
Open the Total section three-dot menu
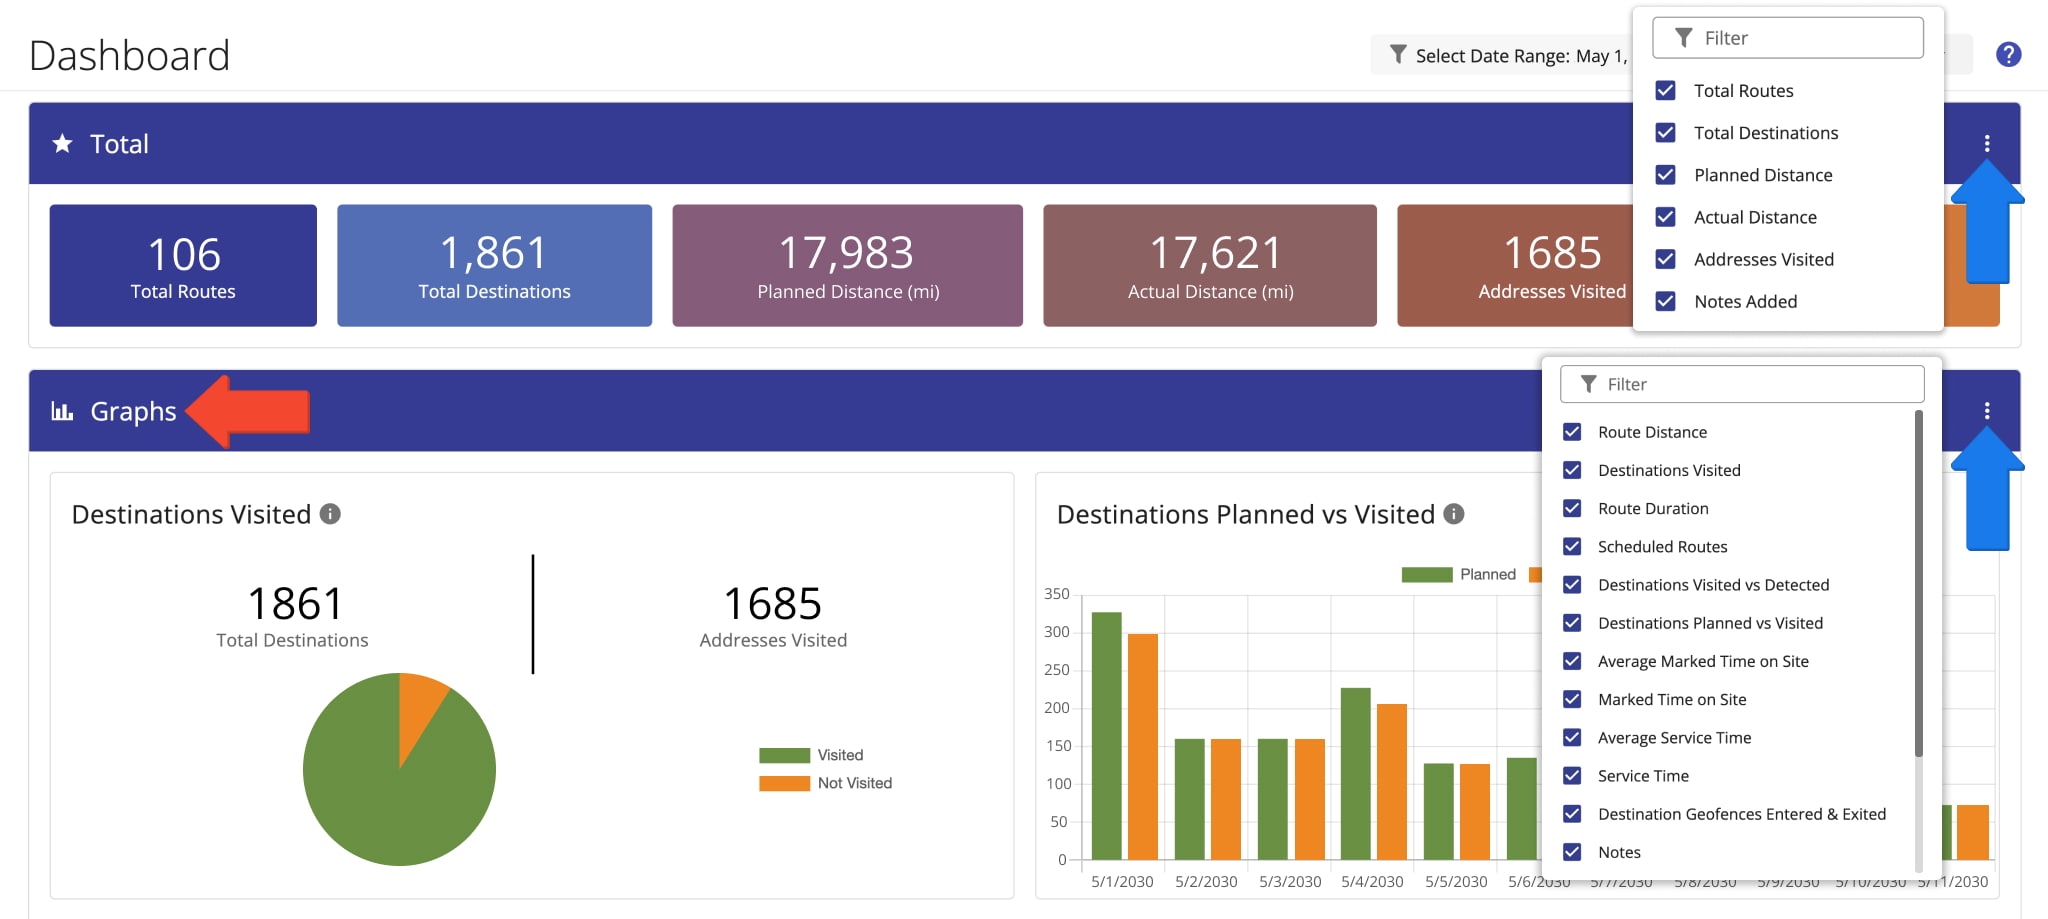(1986, 144)
